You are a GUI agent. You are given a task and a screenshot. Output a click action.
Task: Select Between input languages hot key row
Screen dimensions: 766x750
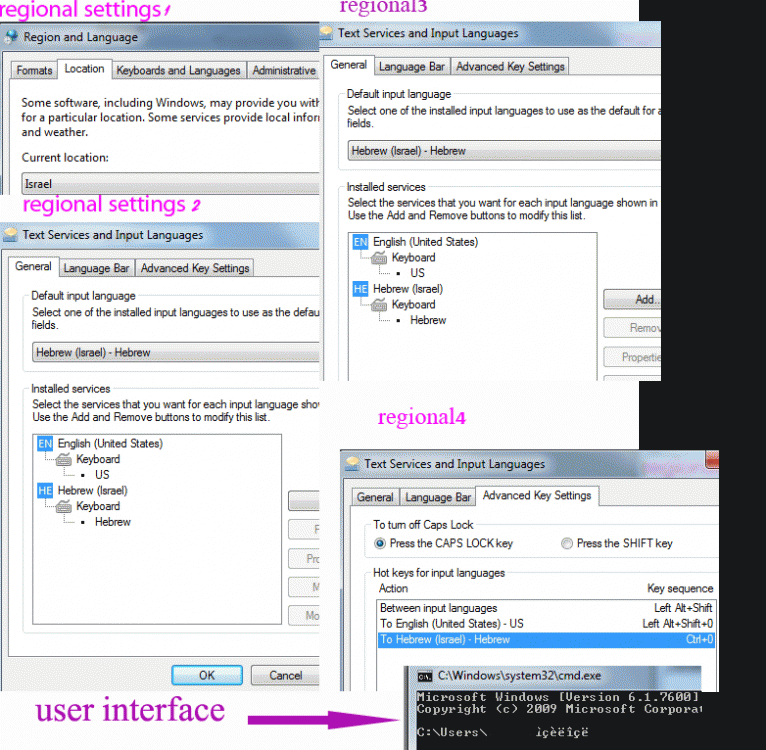(546, 608)
